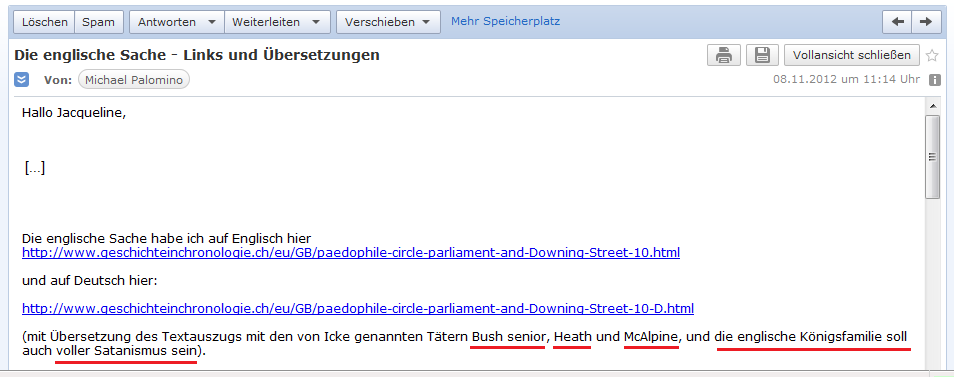Click Vollansicht schließen button

851,55
